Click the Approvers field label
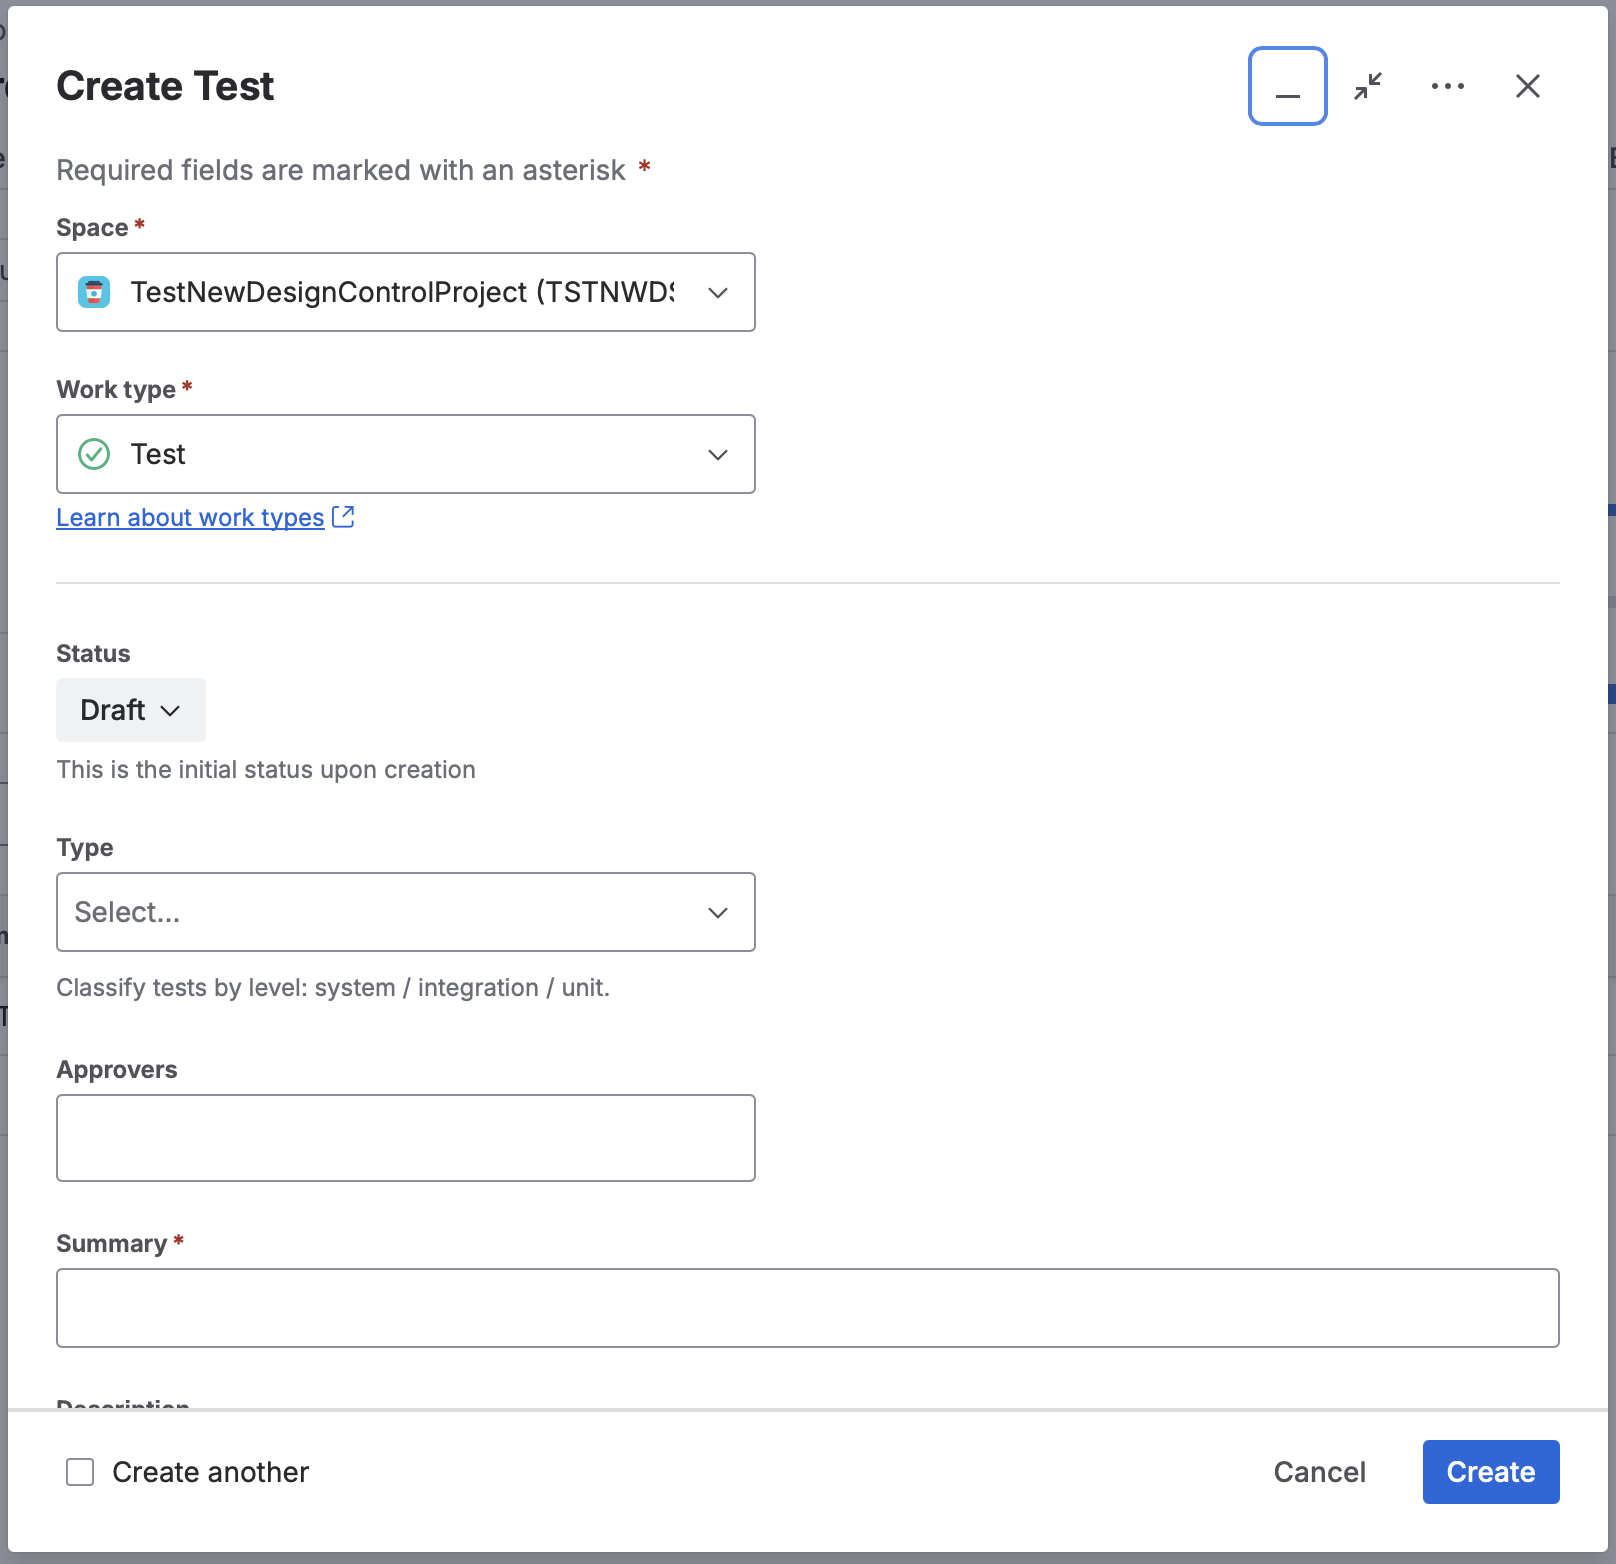This screenshot has height=1564, width=1616. [x=117, y=1069]
